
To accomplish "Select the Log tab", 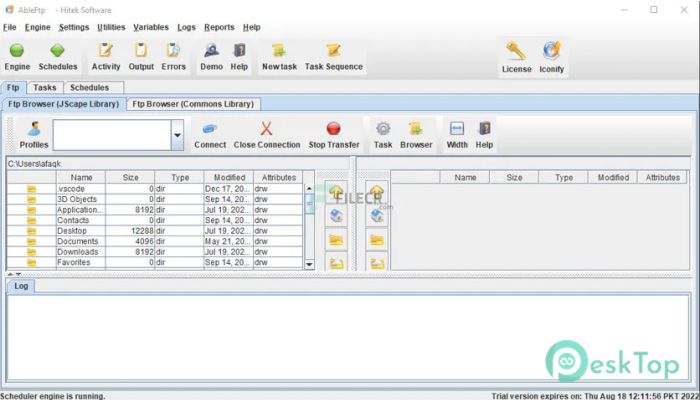I will point(21,286).
